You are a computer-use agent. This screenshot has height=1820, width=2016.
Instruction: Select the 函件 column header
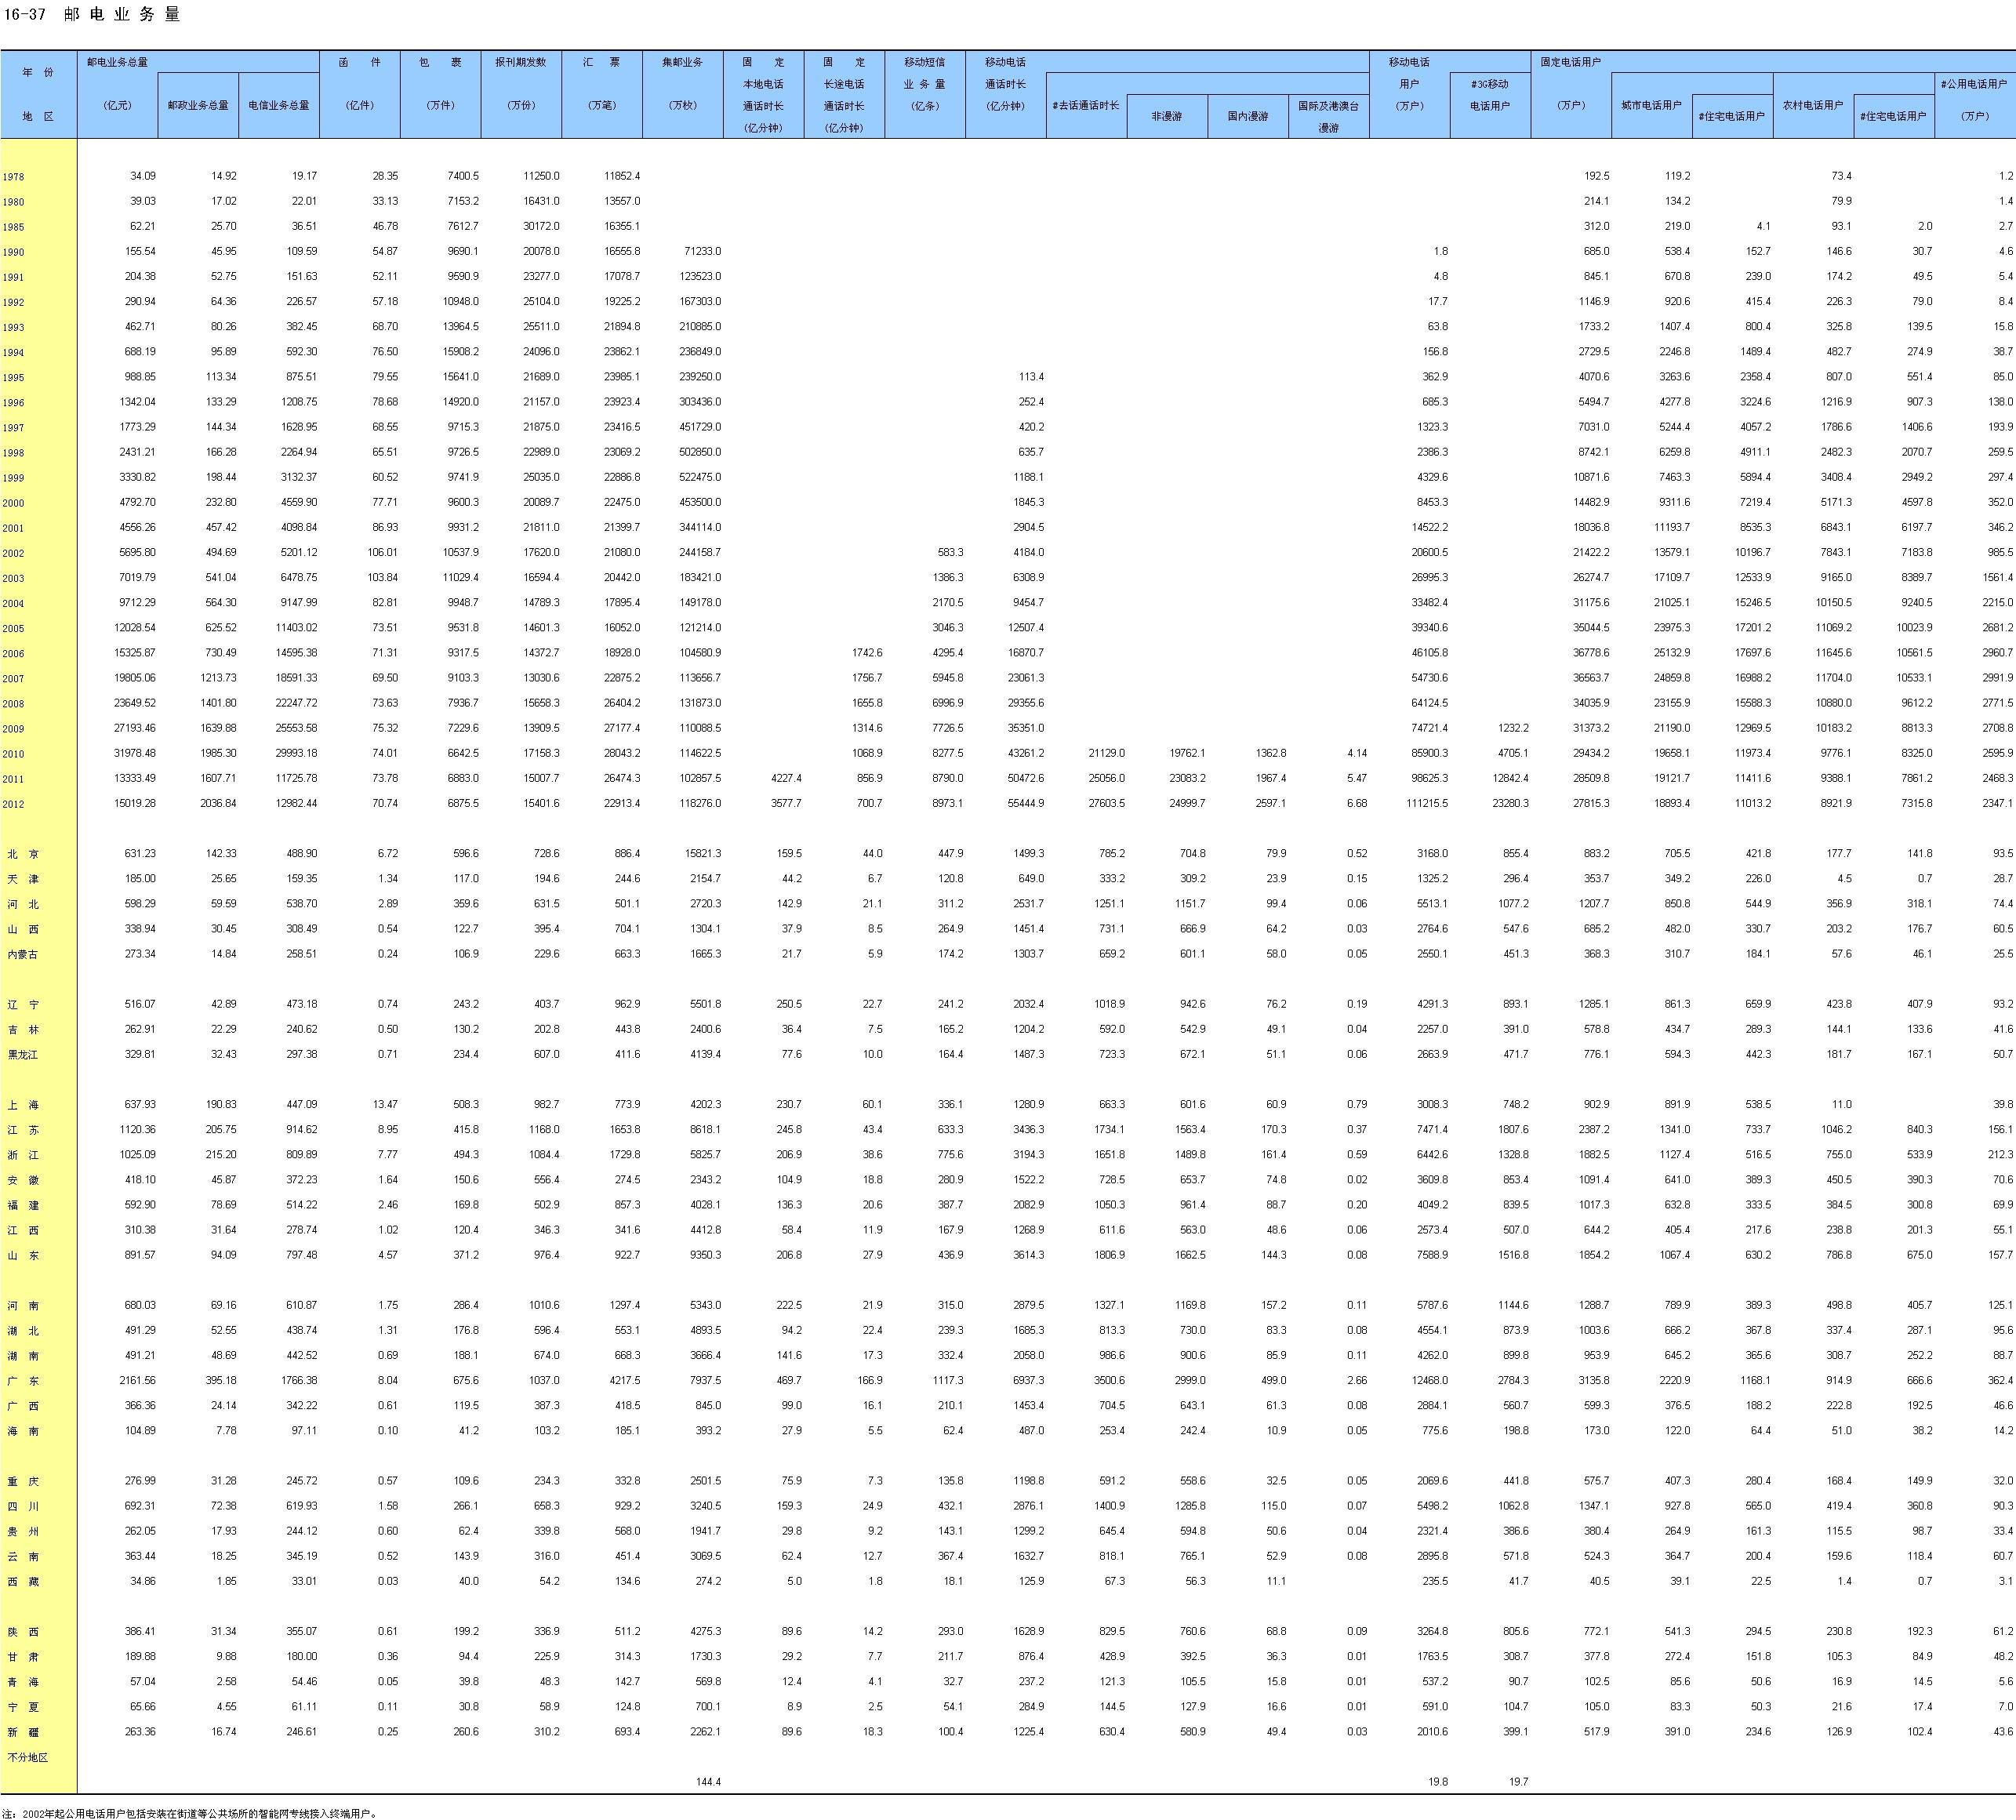[359, 63]
